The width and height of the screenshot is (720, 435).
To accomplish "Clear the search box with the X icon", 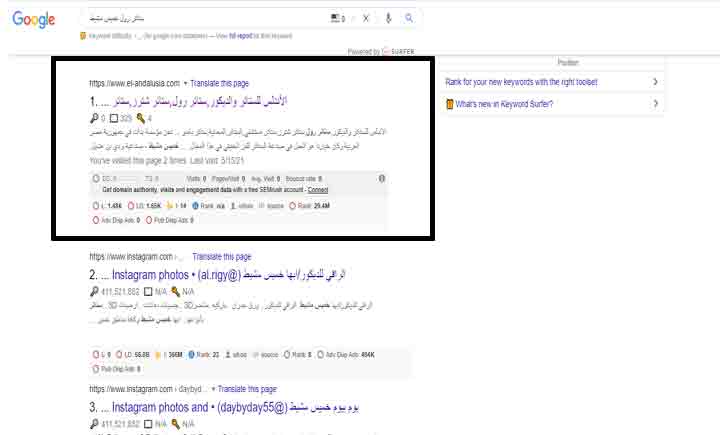I will tap(365, 18).
